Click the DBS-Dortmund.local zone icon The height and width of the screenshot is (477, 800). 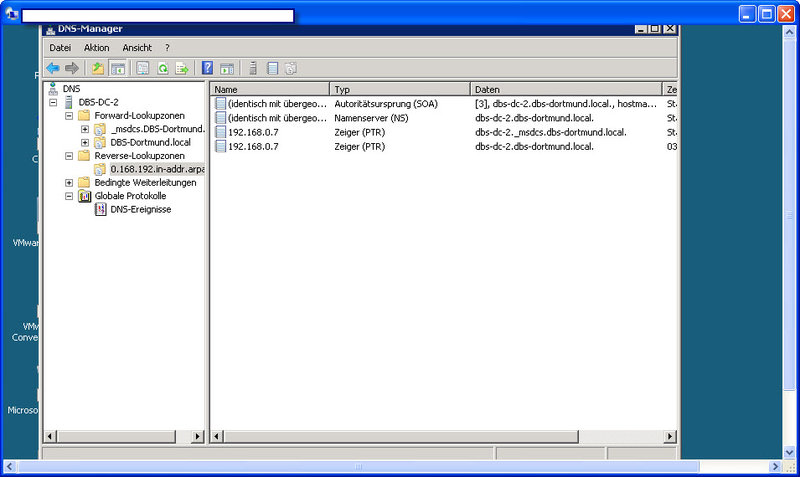point(100,142)
